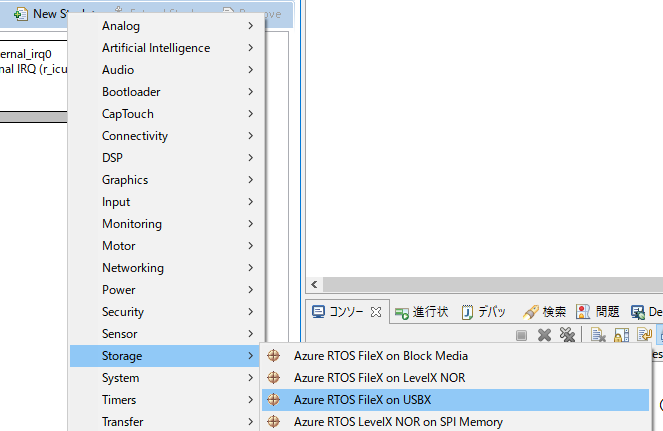Open the System submenu
663x431 pixels.
(x=164, y=378)
